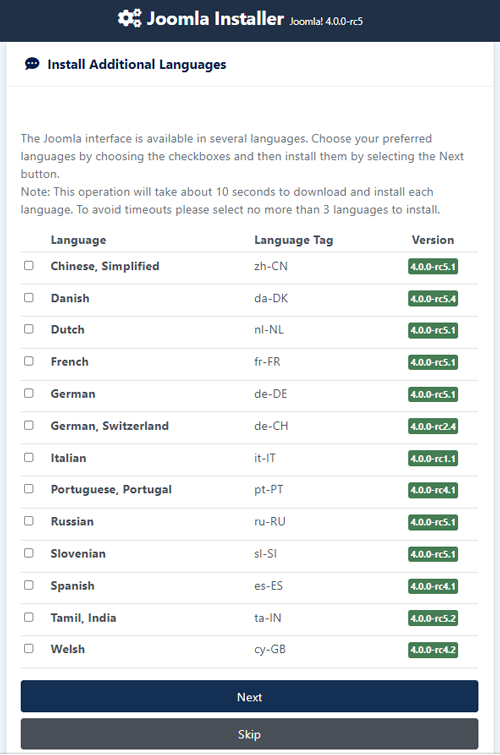Viewport: 500px width, 755px height.
Task: Click the Joomla Installer gears icon
Action: pyautogui.click(x=130, y=18)
